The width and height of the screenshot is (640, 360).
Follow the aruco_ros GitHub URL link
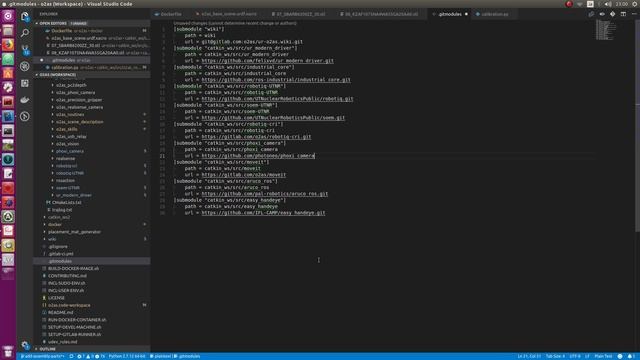click(264, 194)
